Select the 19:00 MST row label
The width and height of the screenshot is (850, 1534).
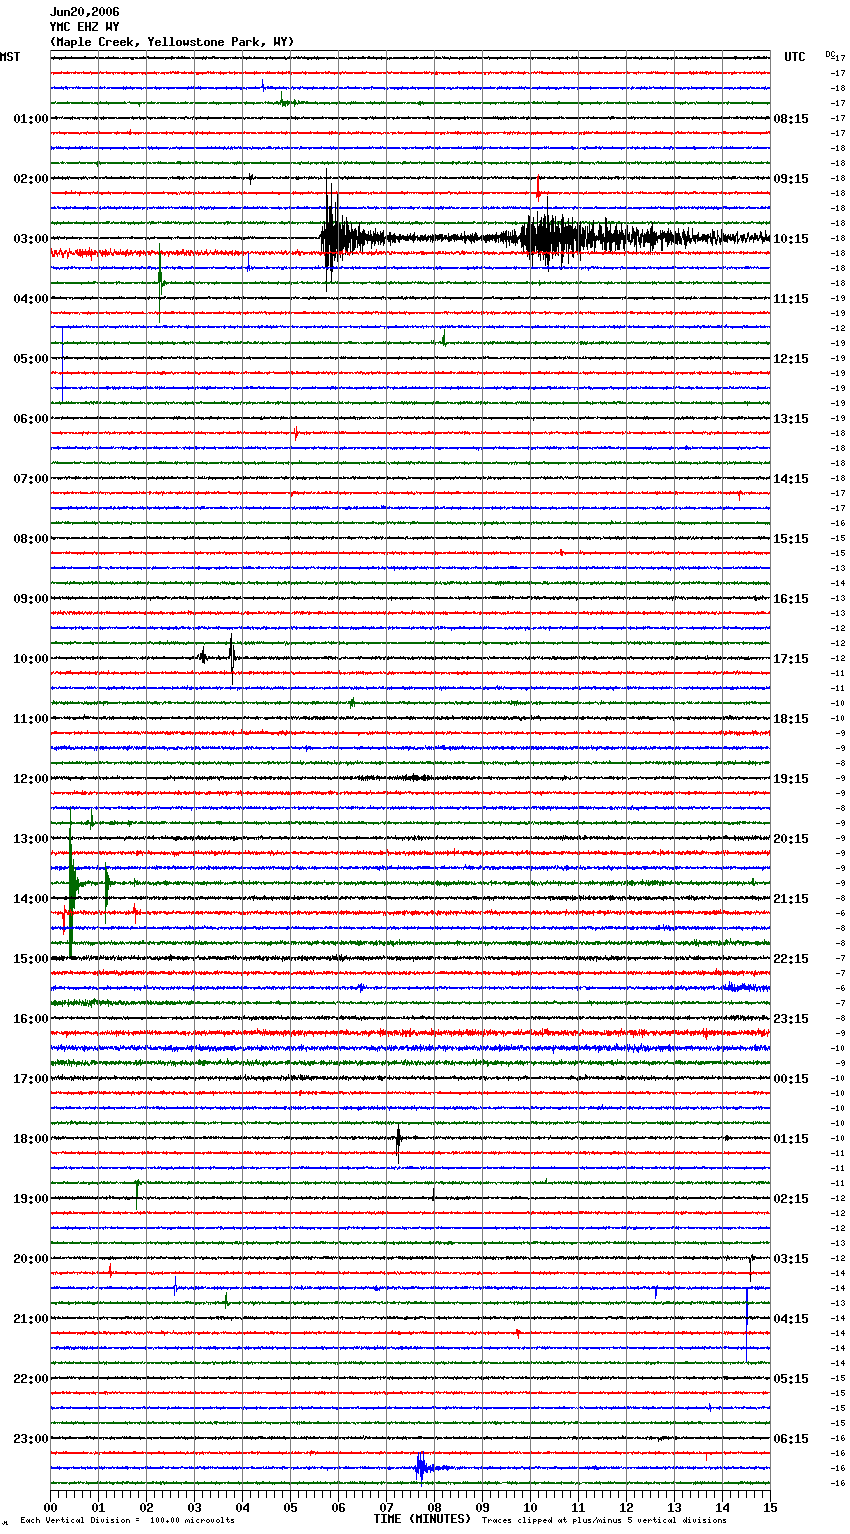coord(31,1199)
